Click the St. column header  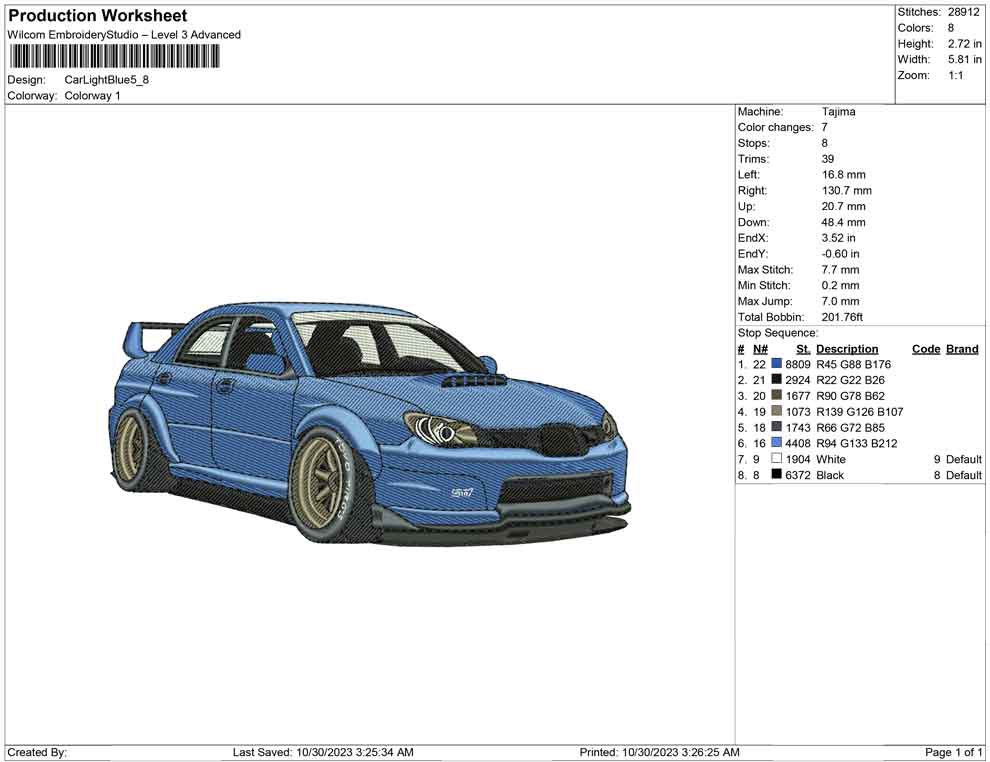coord(803,349)
